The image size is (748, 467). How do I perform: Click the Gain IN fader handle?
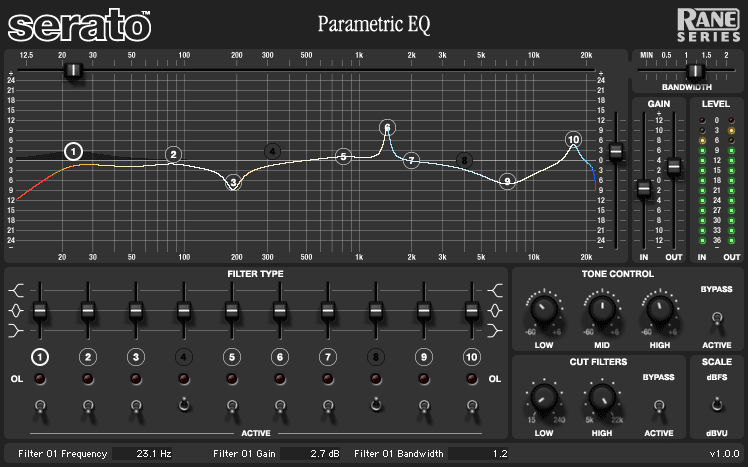tap(645, 188)
